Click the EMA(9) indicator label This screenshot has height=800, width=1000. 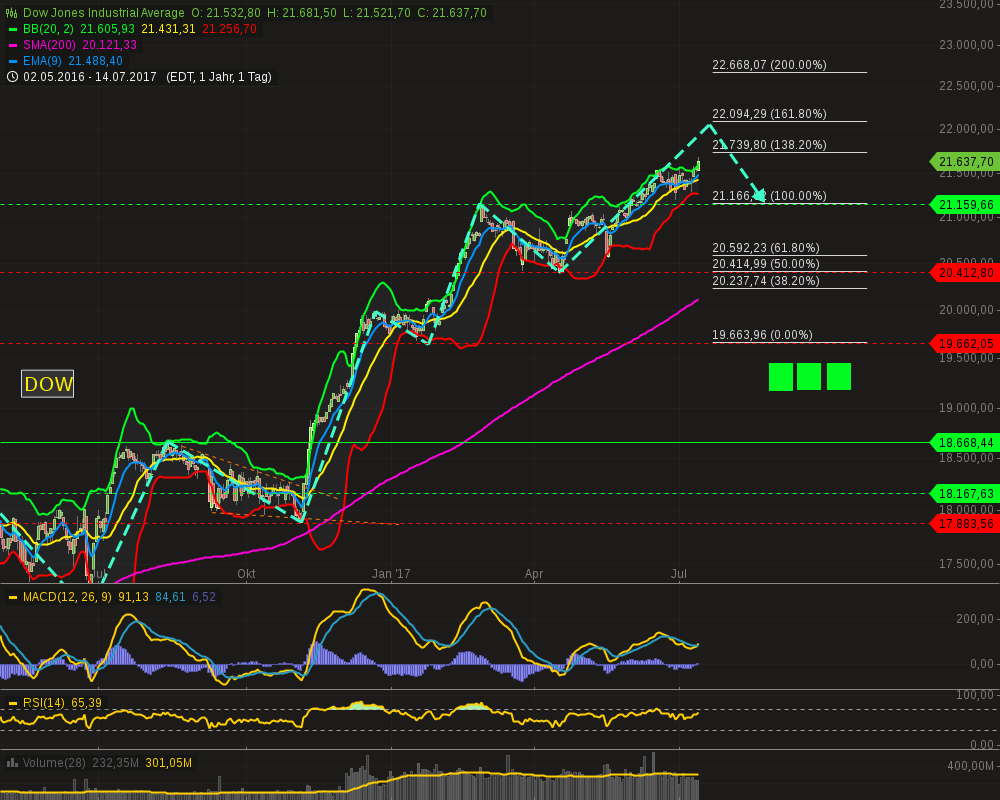43,61
